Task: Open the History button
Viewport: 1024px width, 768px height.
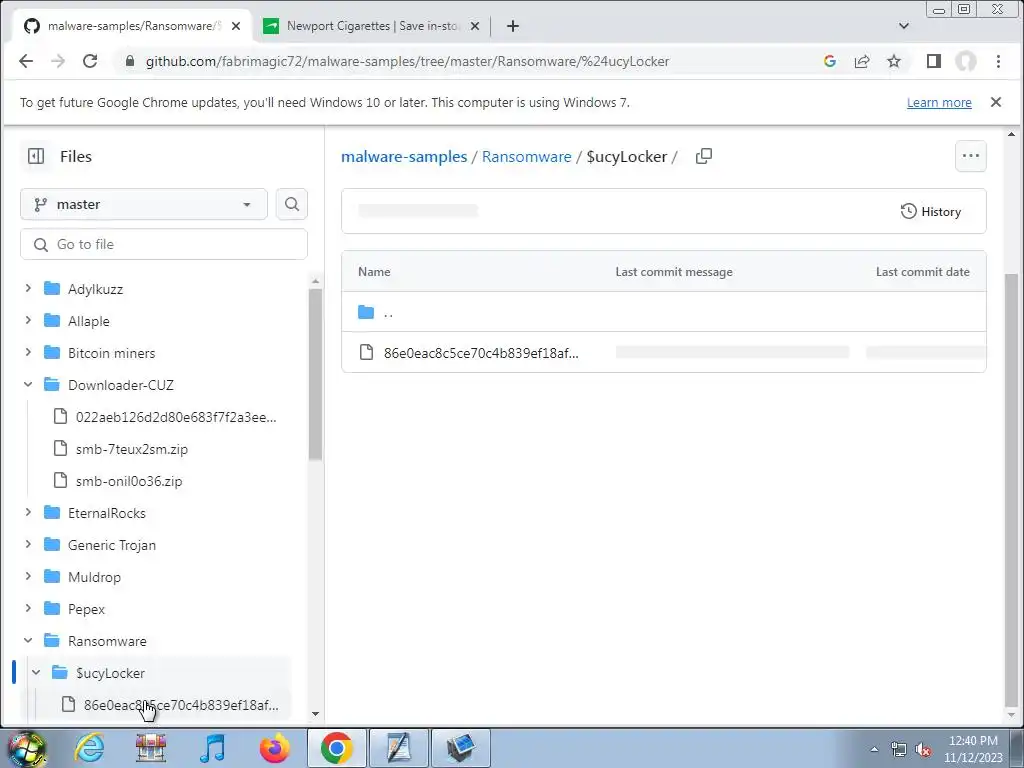Action: 931,212
